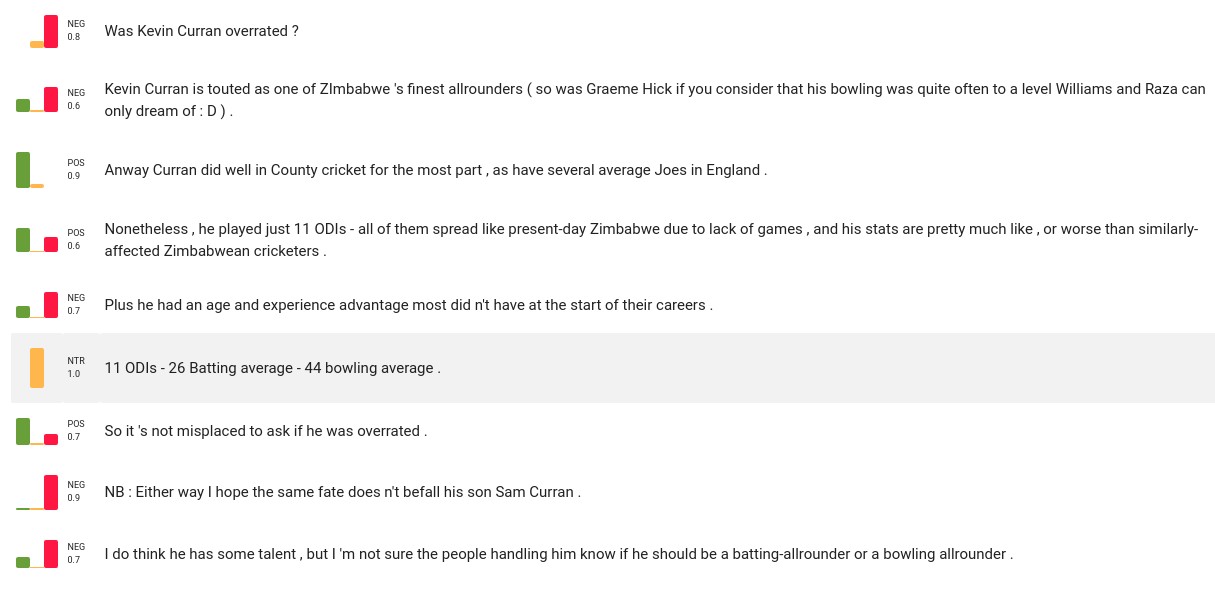Click the orange neutral bar in the highlighted row
This screenshot has width=1215, height=594.
(37, 368)
